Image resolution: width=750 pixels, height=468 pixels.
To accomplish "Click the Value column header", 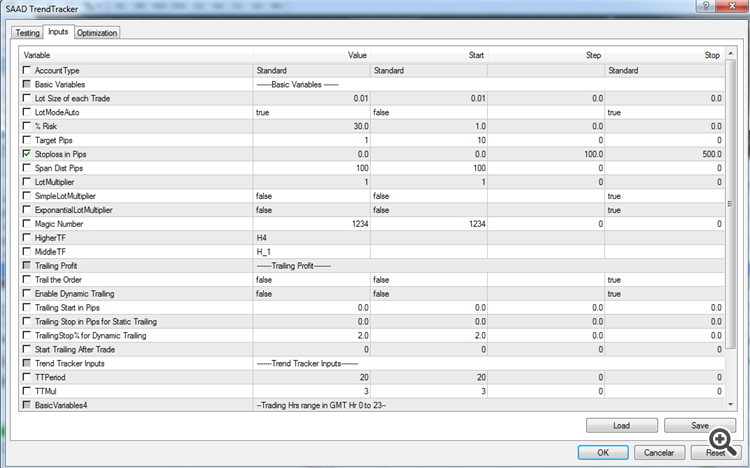I will [312, 55].
